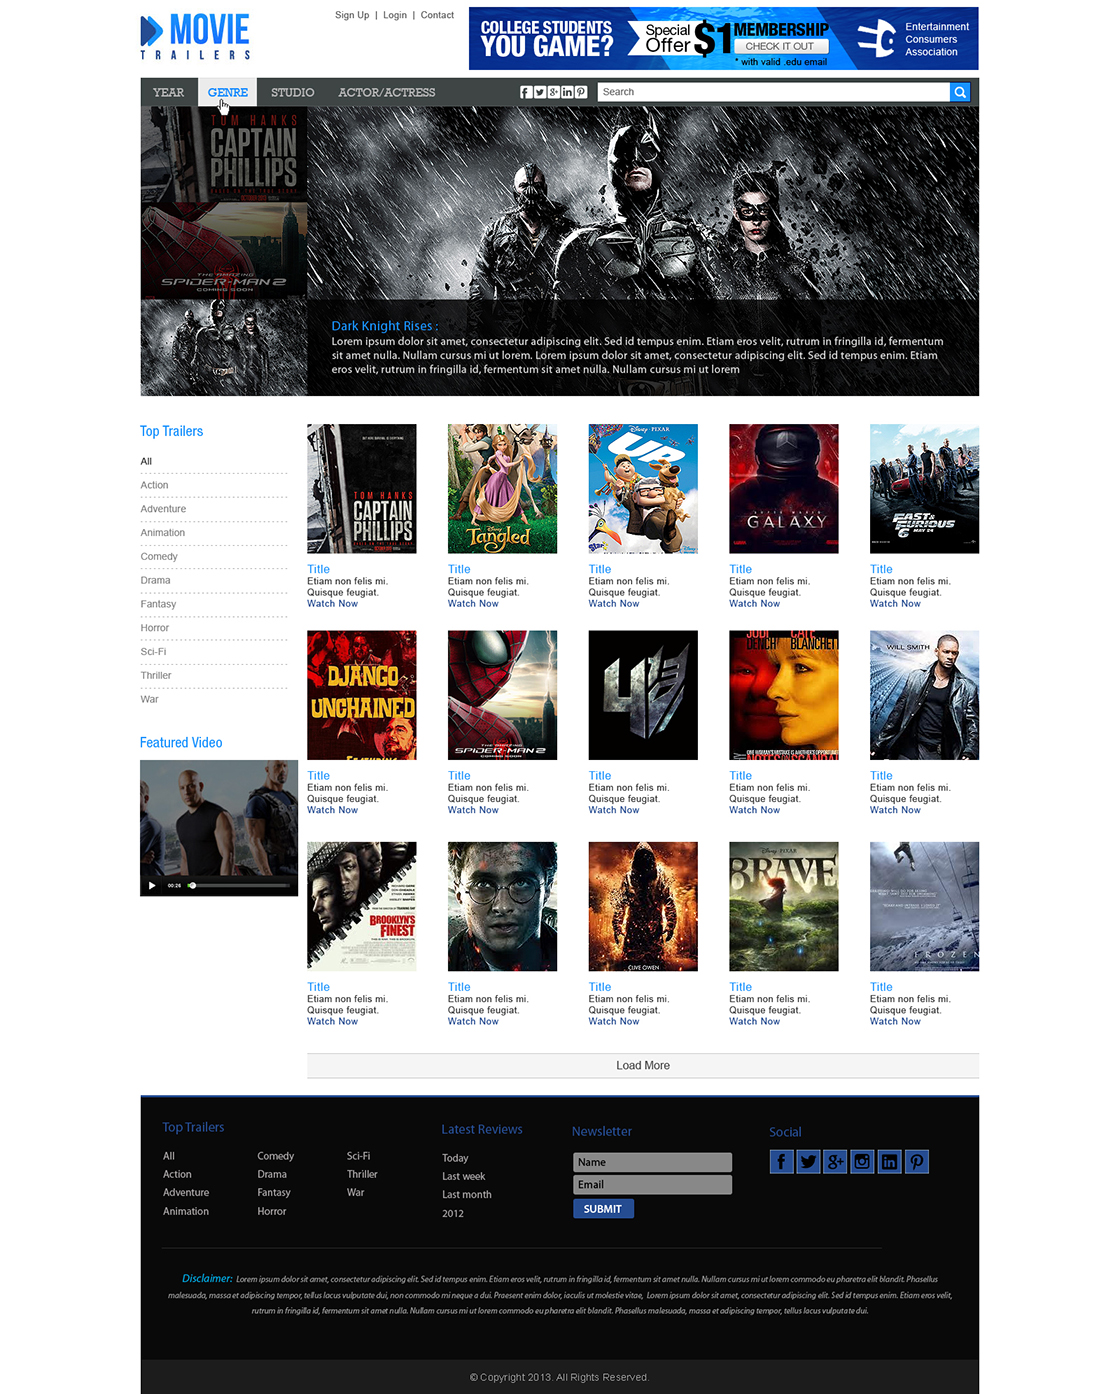
Task: Play the featured video
Action: click(152, 885)
